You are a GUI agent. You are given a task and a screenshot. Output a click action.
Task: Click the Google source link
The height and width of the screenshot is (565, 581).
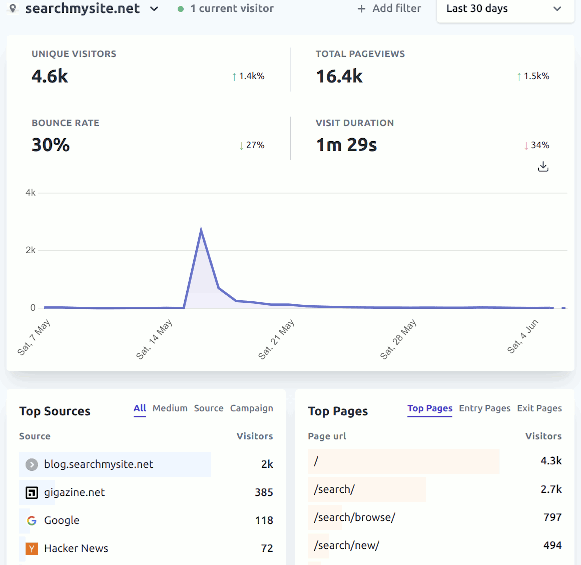pyautogui.click(x=62, y=520)
